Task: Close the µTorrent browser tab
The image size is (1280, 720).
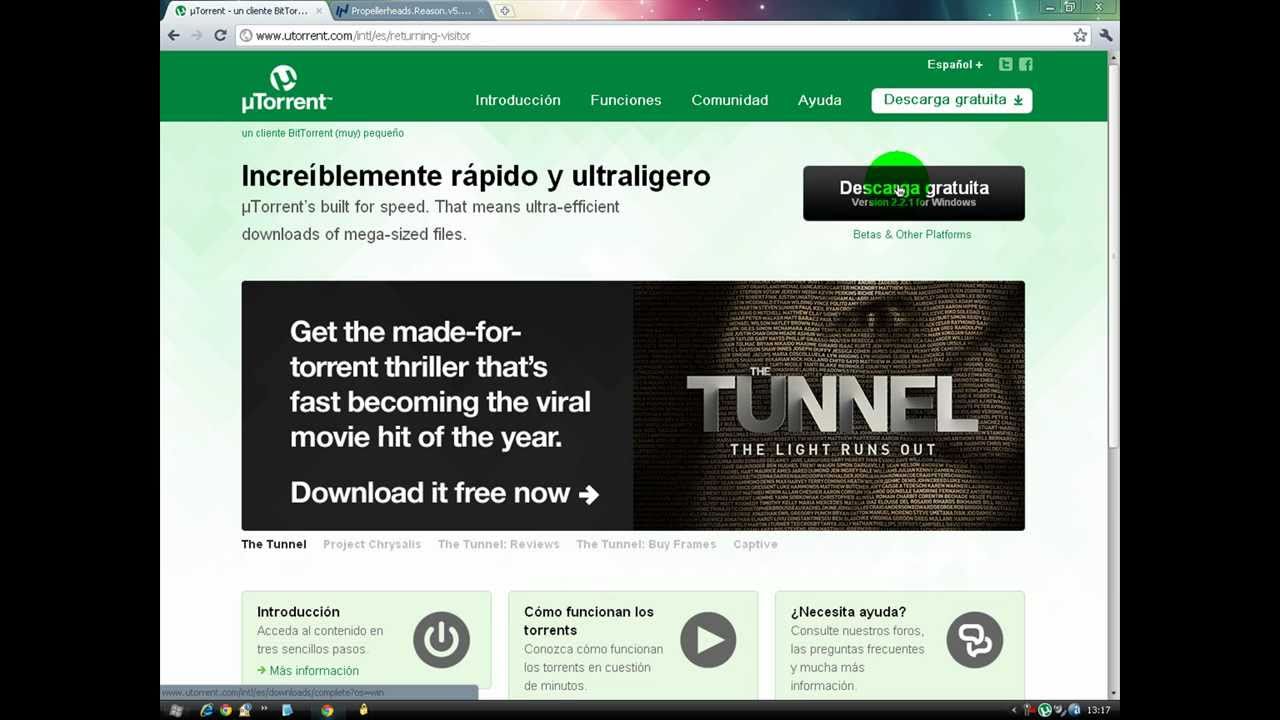Action: pyautogui.click(x=320, y=11)
